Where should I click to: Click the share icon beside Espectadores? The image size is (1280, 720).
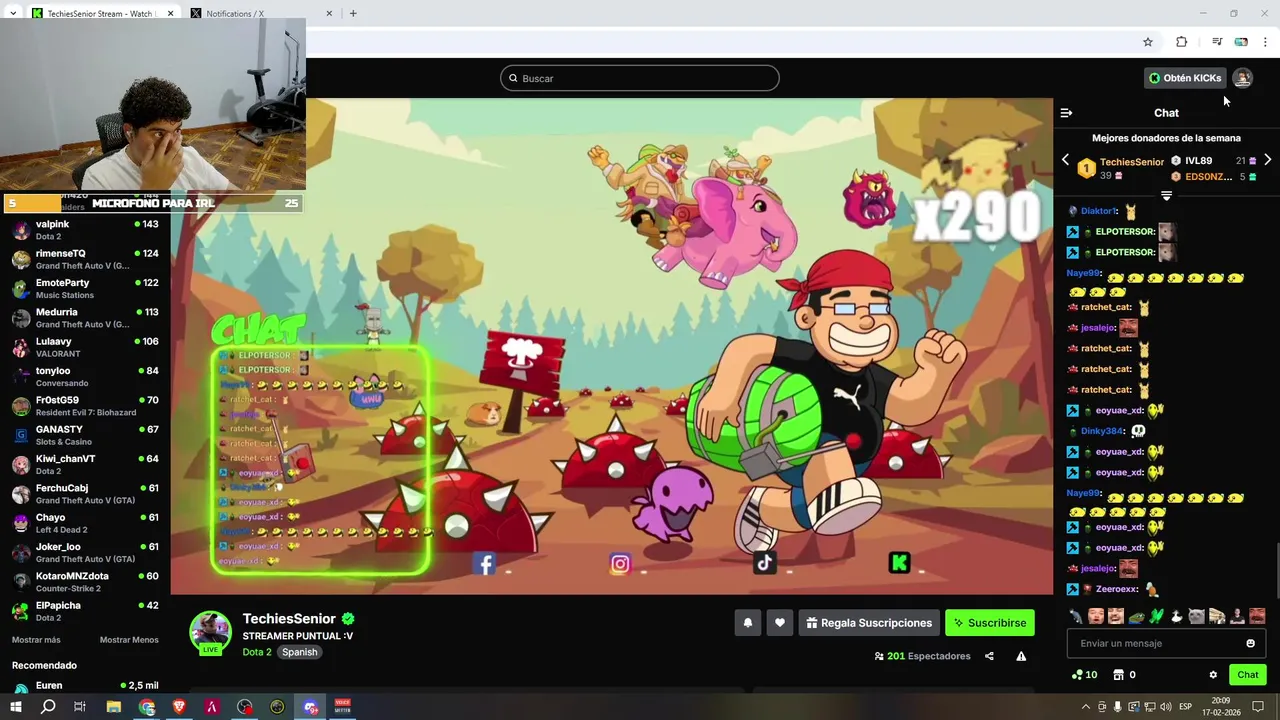tap(989, 656)
